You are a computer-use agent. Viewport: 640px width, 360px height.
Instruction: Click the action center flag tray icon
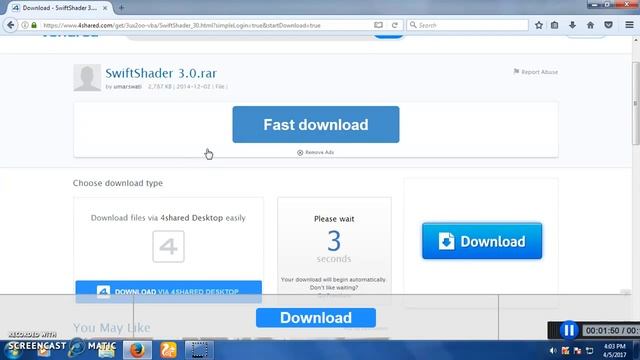point(577,351)
